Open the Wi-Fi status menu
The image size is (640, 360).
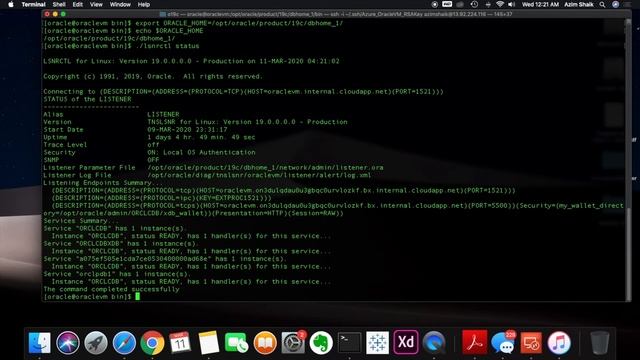(x=500, y=4)
